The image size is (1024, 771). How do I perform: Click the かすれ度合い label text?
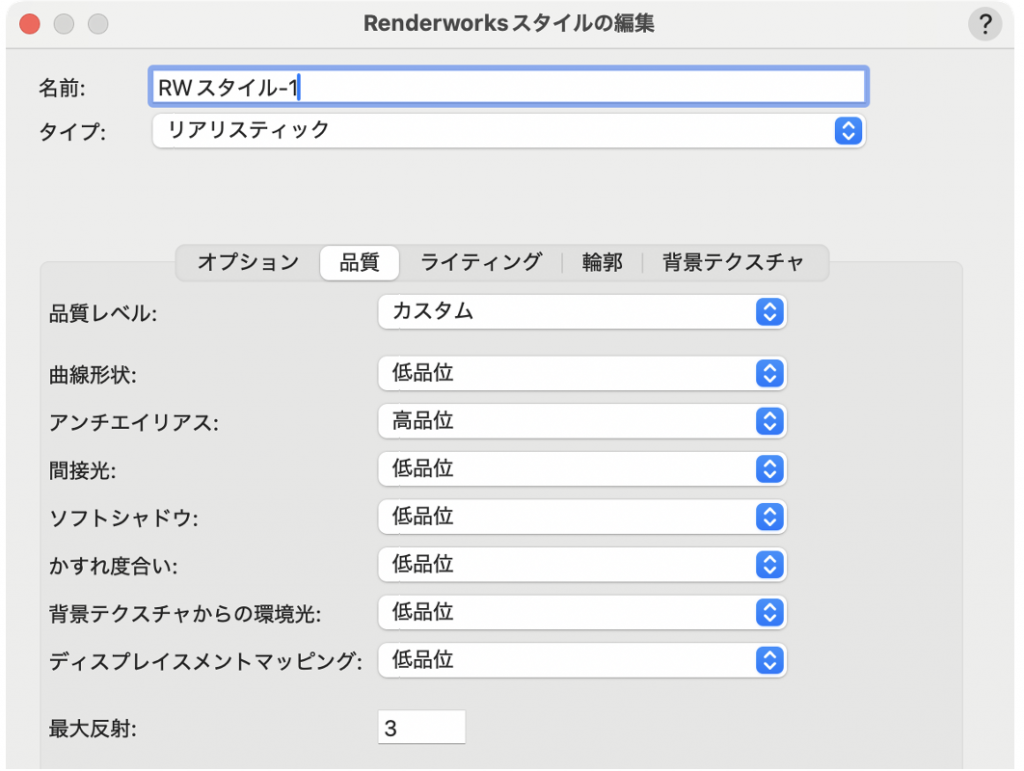[x=114, y=567]
